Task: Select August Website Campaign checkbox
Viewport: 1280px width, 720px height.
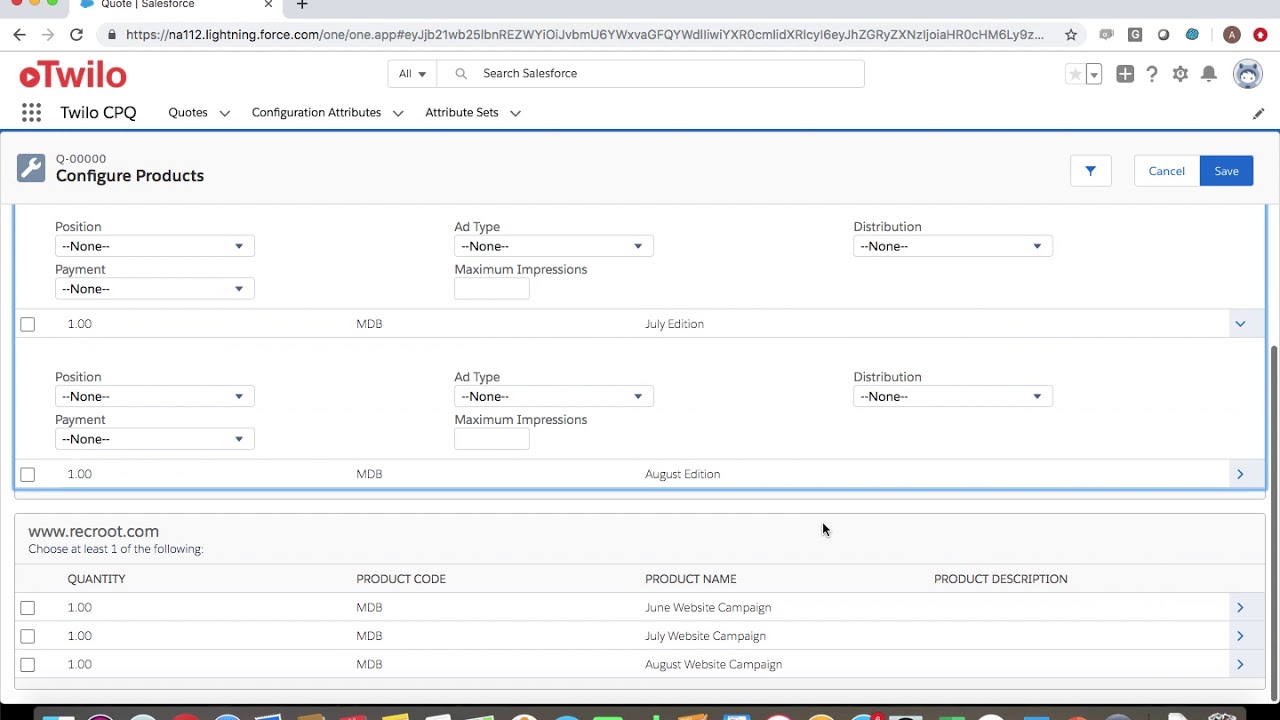Action: tap(28, 665)
